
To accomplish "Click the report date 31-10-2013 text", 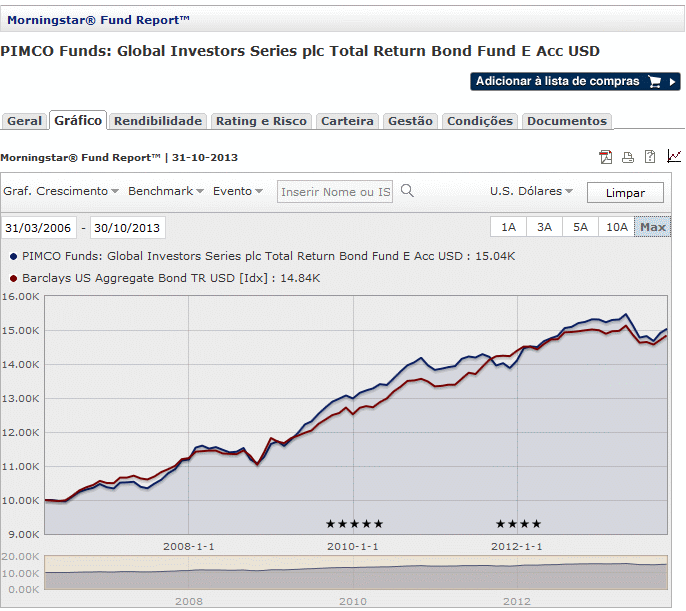I will click(x=205, y=157).
